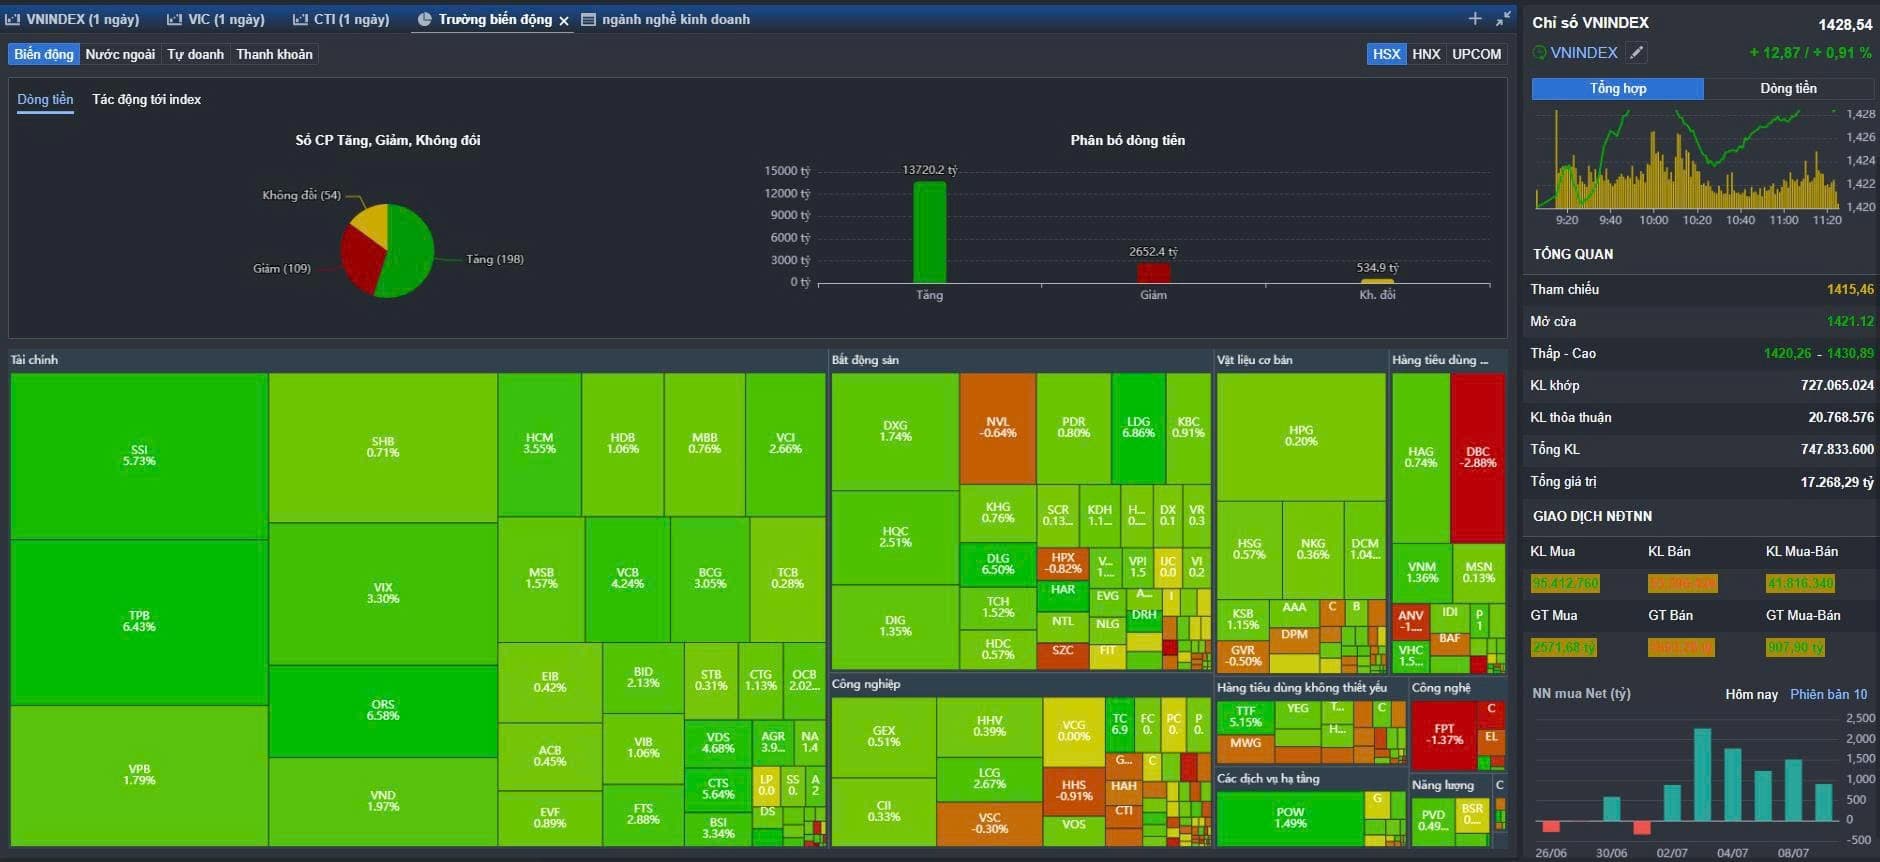Select Dòng tiền in the index panel
The width and height of the screenshot is (1880, 862).
tap(1788, 88)
